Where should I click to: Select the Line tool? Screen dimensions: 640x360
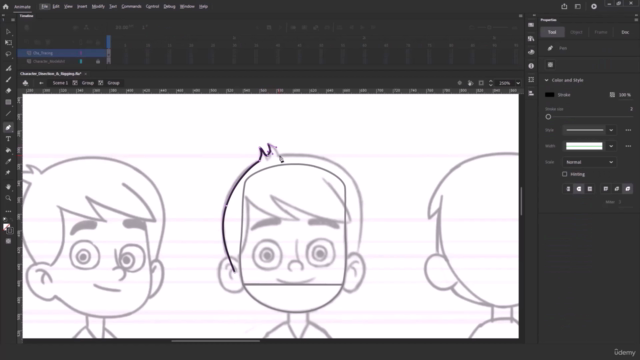pos(8,113)
